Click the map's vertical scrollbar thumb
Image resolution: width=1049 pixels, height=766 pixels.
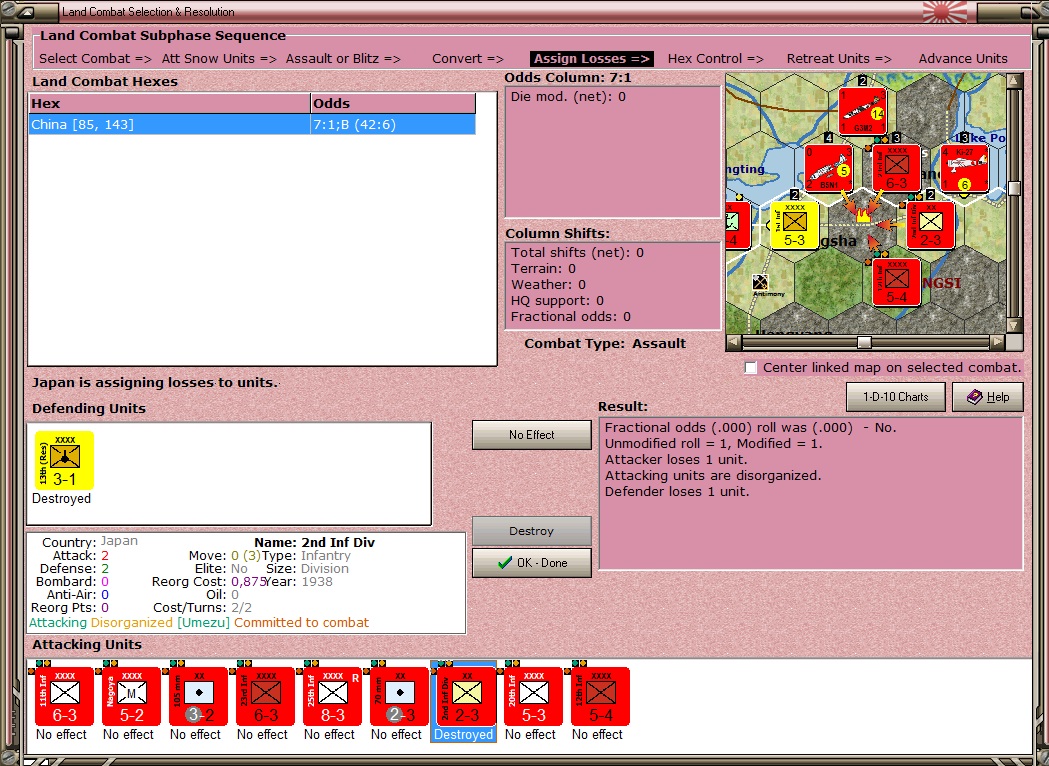coord(1014,189)
